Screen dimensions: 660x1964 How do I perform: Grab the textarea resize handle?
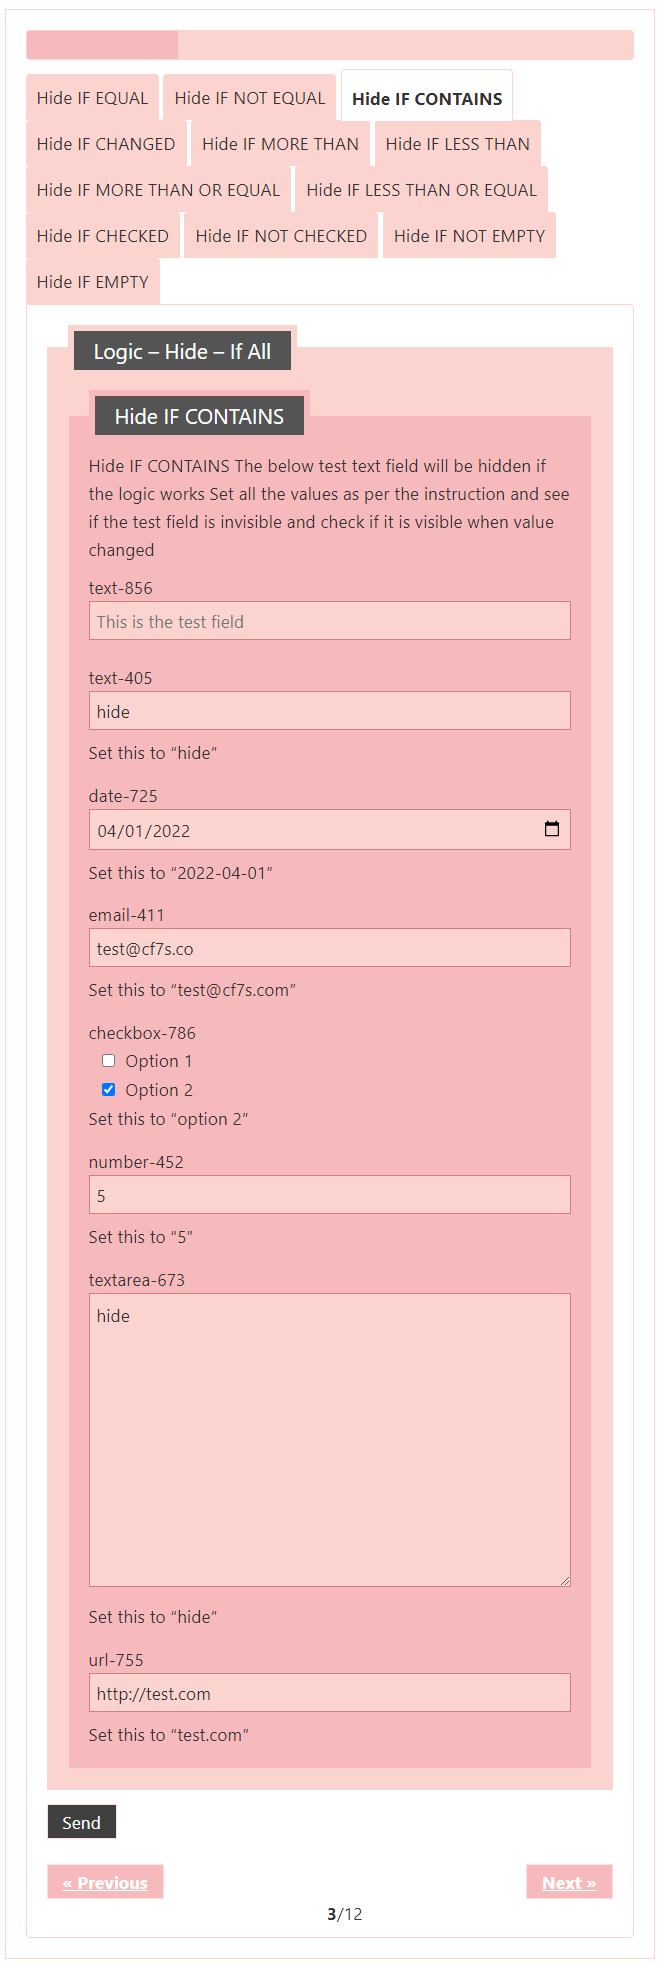(x=565, y=1581)
